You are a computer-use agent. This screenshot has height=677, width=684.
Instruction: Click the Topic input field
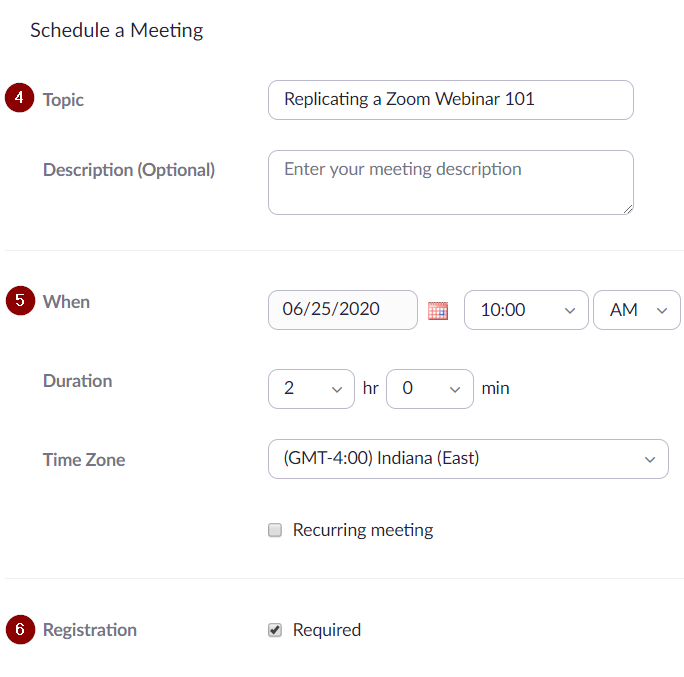point(451,100)
